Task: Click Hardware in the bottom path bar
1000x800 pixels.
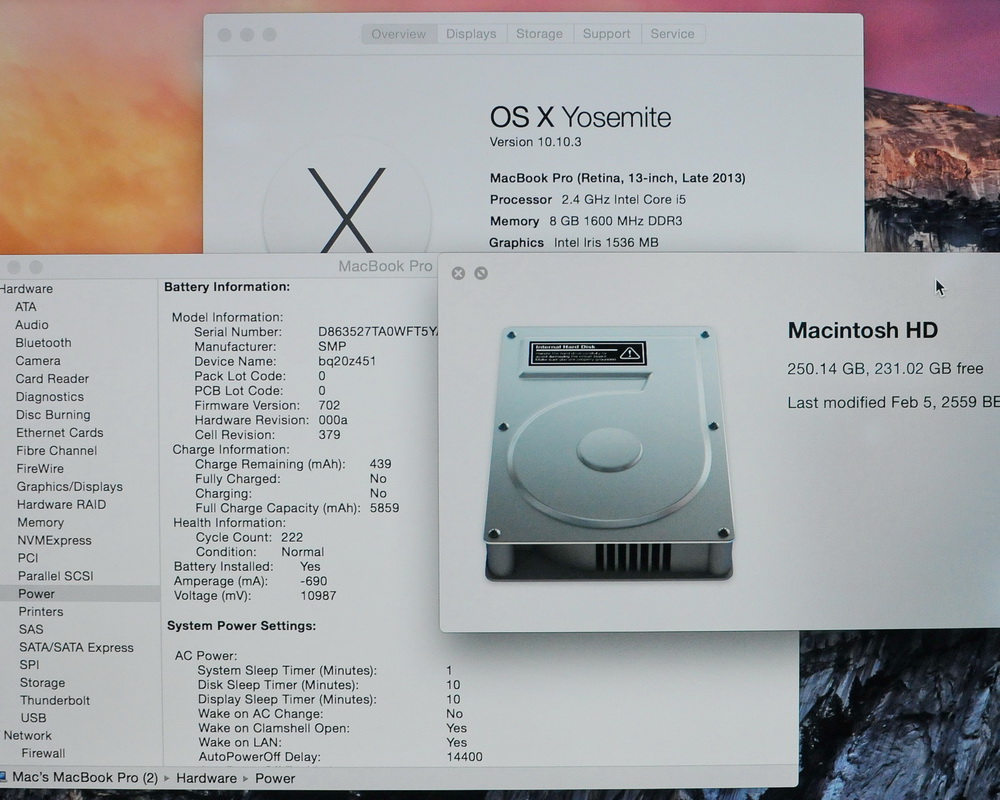Action: tap(206, 778)
